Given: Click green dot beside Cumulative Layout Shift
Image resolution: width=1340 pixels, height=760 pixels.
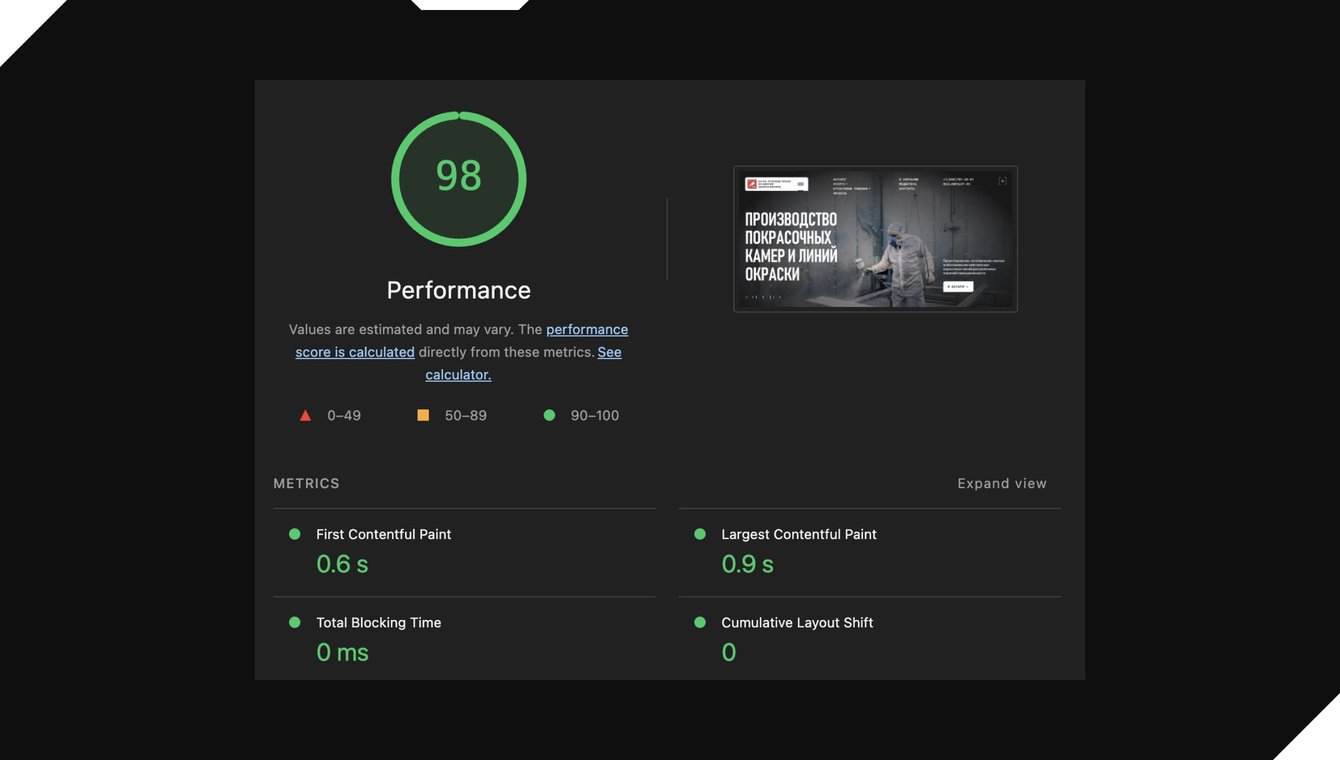Looking at the screenshot, I should tap(700, 622).
